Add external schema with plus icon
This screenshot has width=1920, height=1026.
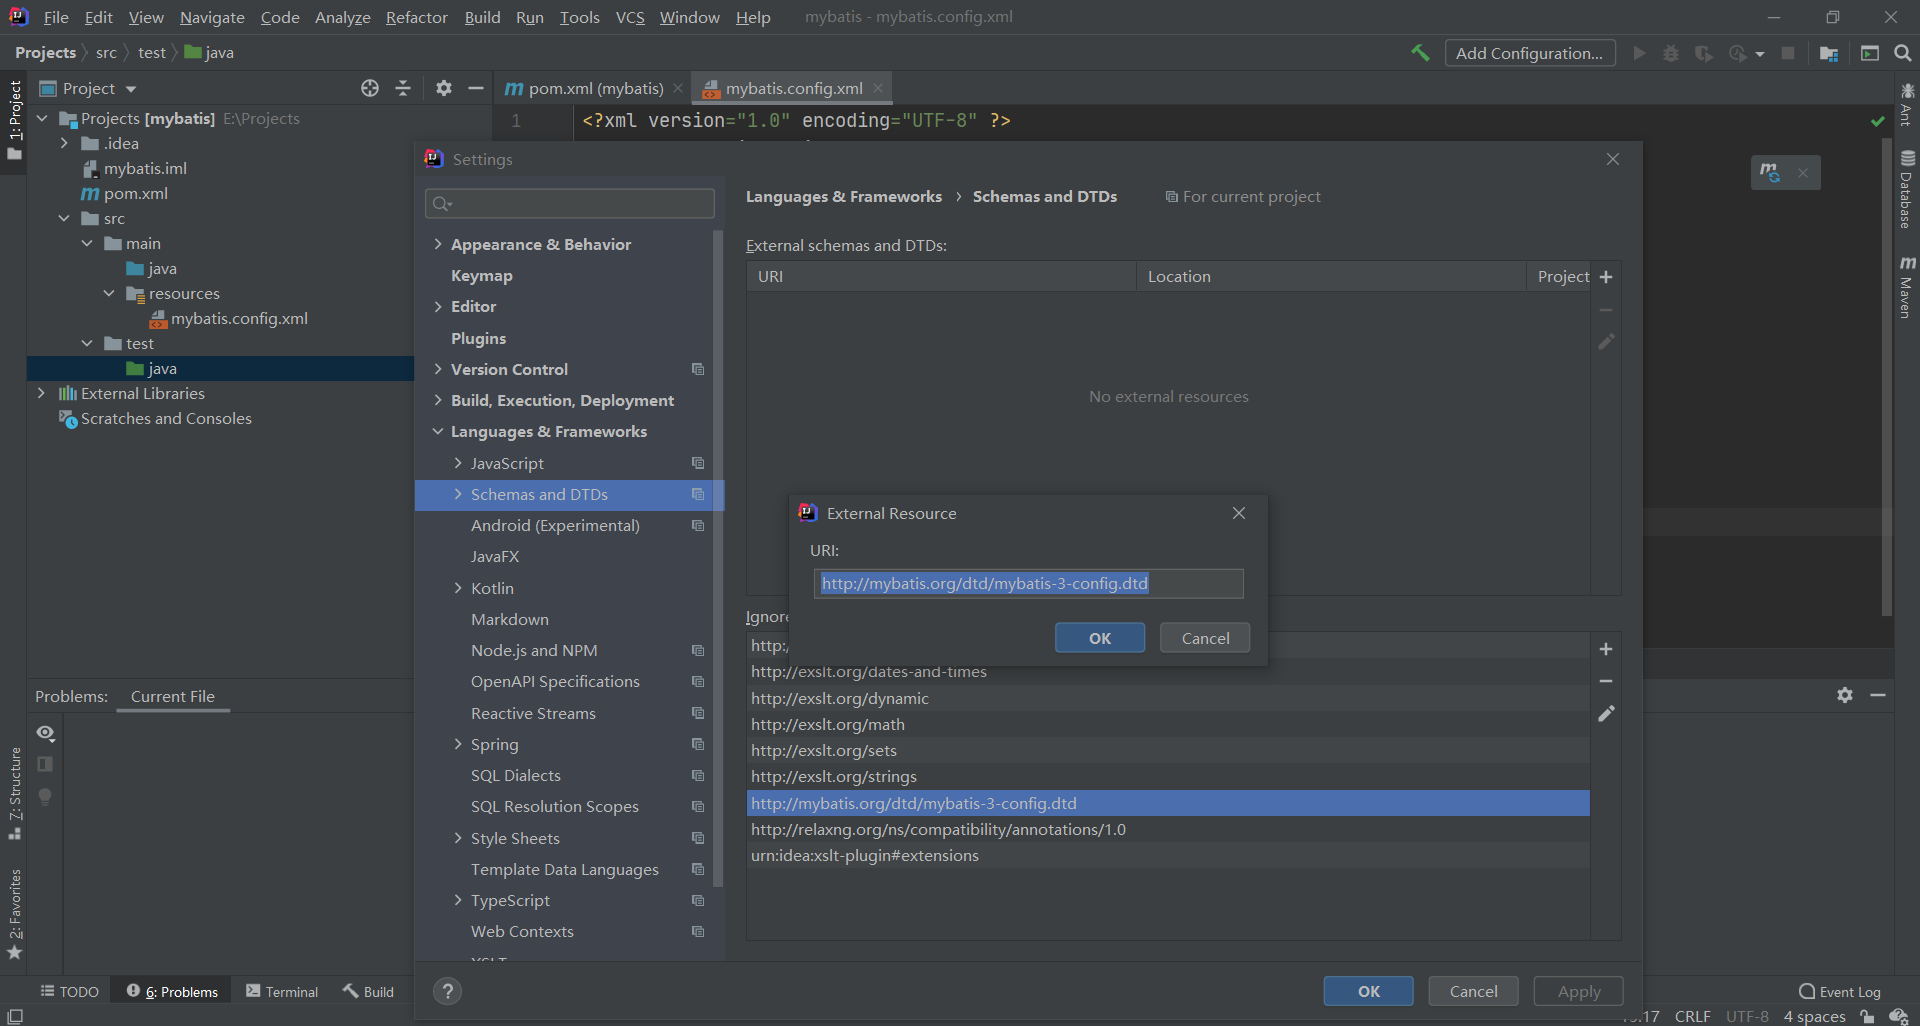coord(1606,277)
